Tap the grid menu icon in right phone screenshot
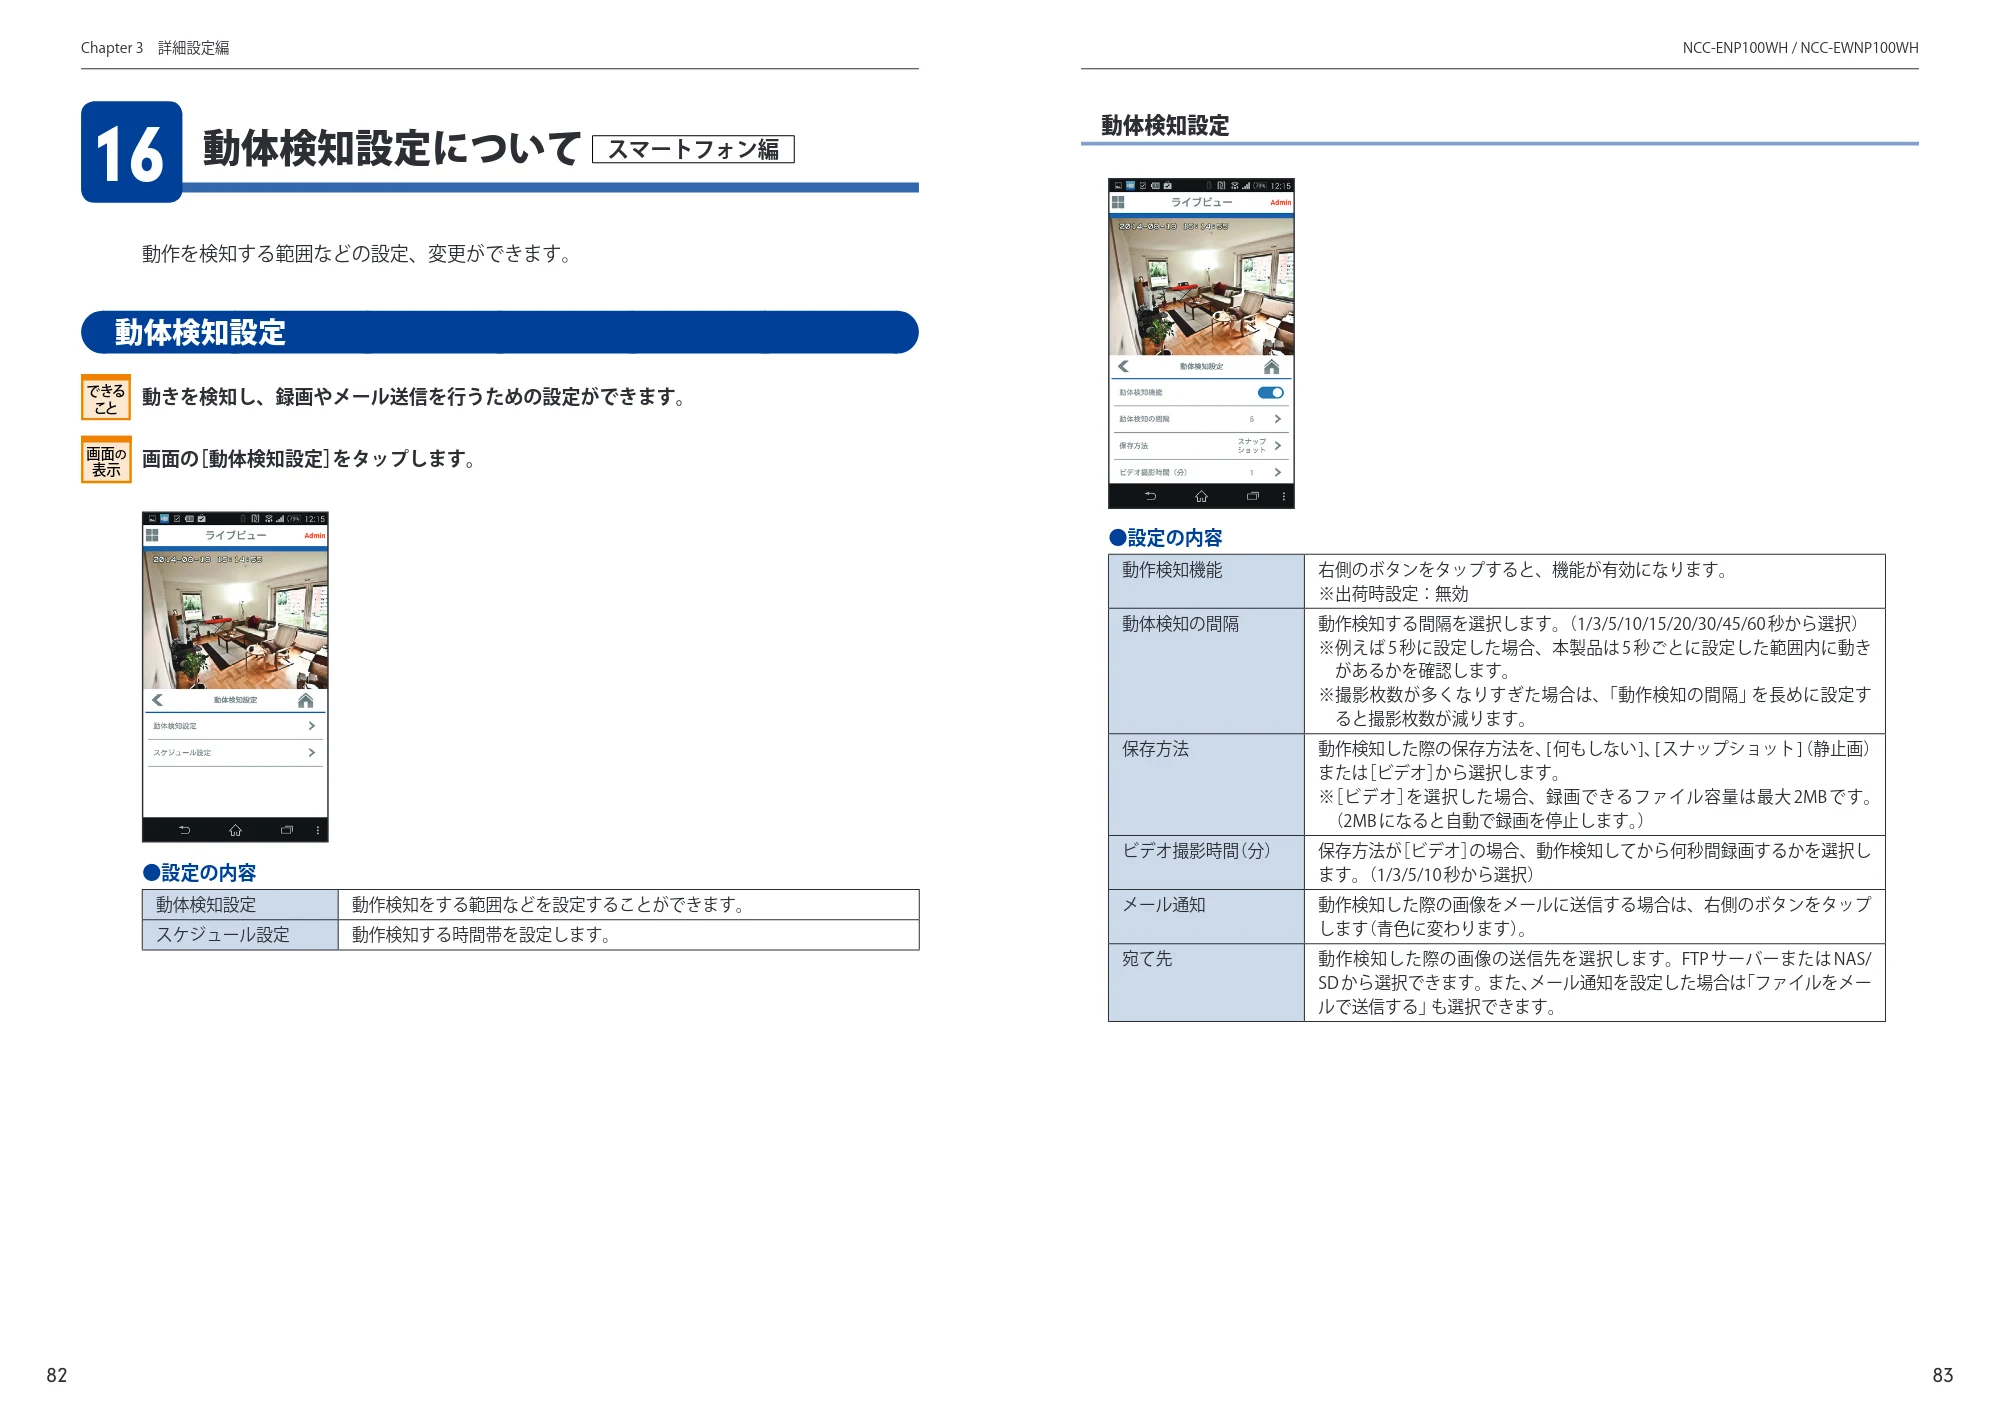The height and width of the screenshot is (1419, 2000). click(x=1118, y=202)
